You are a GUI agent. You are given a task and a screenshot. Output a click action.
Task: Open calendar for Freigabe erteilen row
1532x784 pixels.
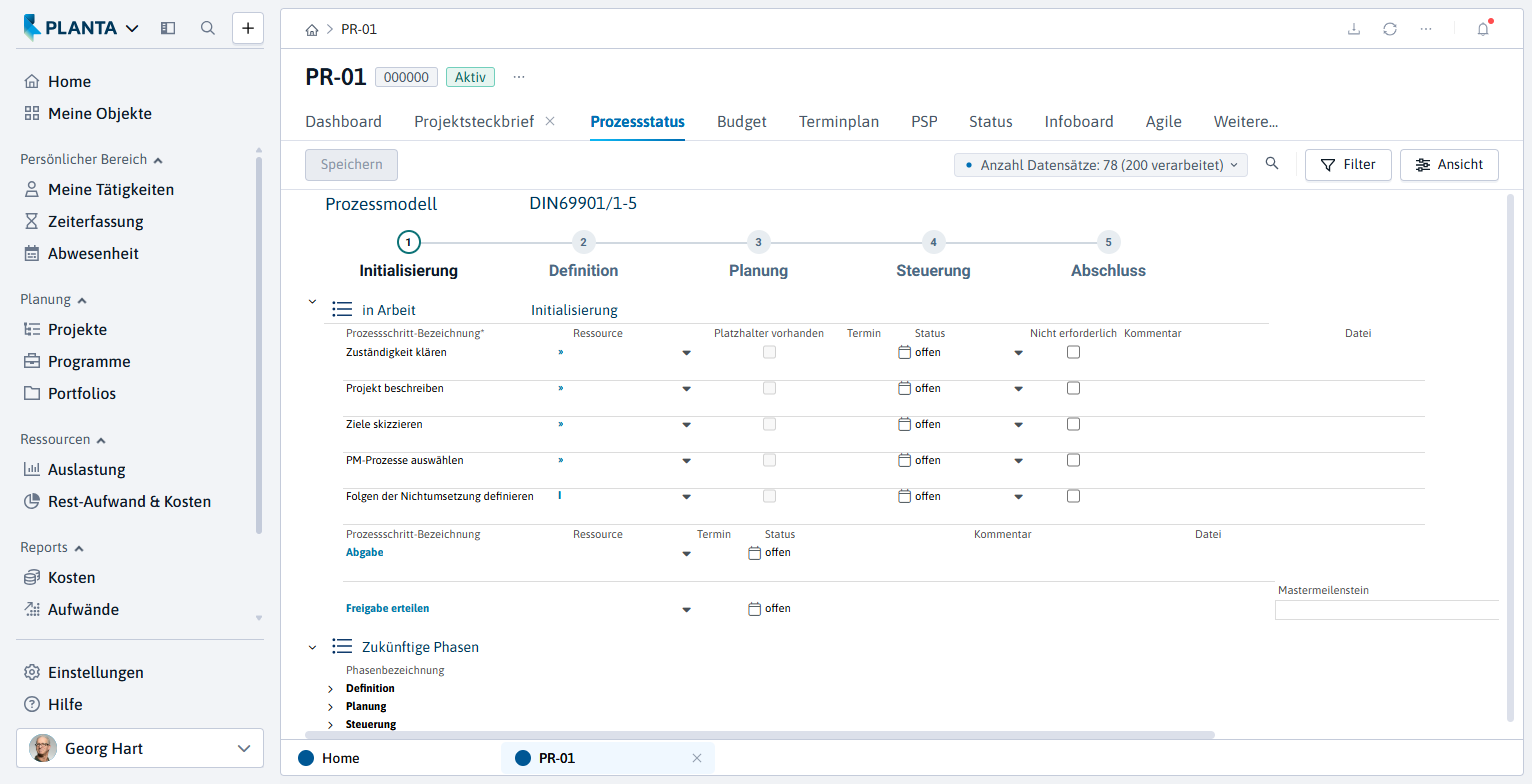[x=755, y=608]
